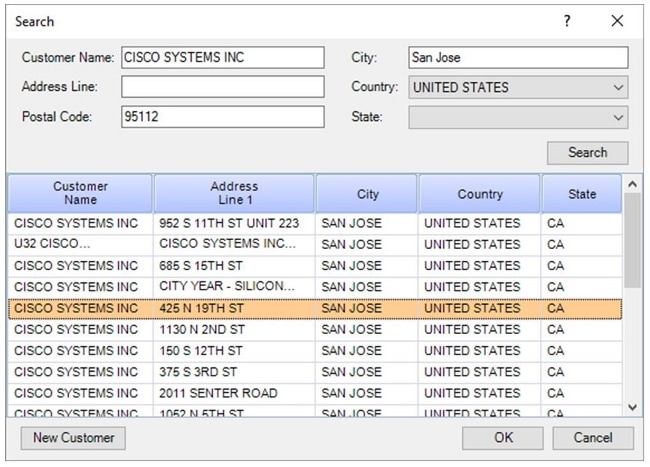The image size is (650, 467).
Task: Select the U32 CISCO... customer row
Action: (x=315, y=244)
